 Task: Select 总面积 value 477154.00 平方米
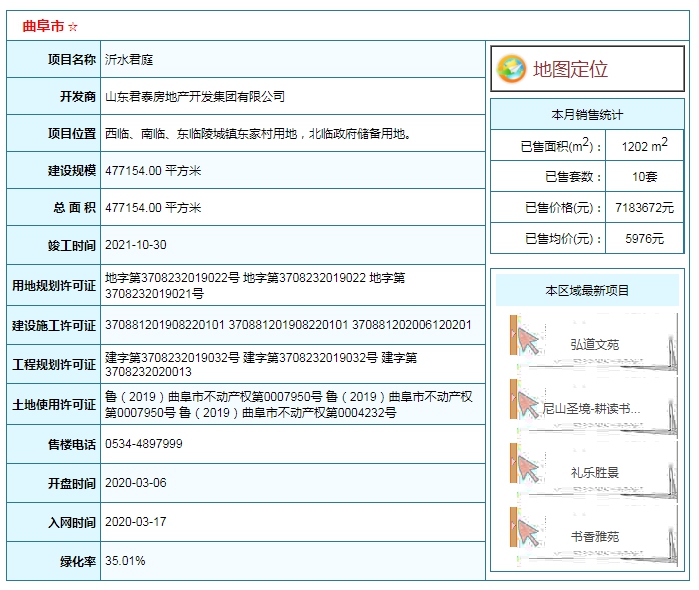(x=153, y=207)
